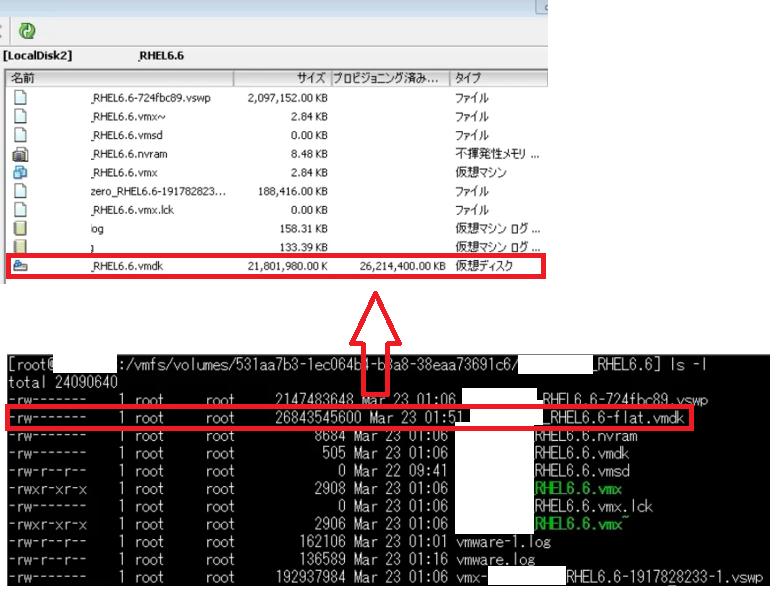Screen dimensions: 770x590
Task: Click the log icon for the 133.39 KB log
Action: pyautogui.click(x=20, y=247)
